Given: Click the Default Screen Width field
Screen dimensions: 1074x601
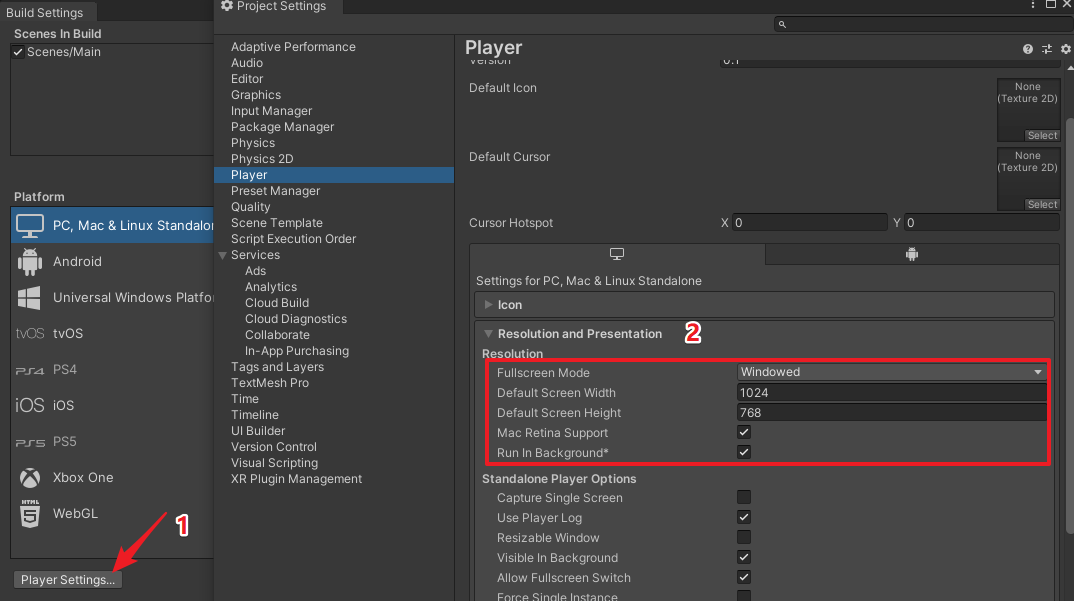Looking at the screenshot, I should [892, 393].
